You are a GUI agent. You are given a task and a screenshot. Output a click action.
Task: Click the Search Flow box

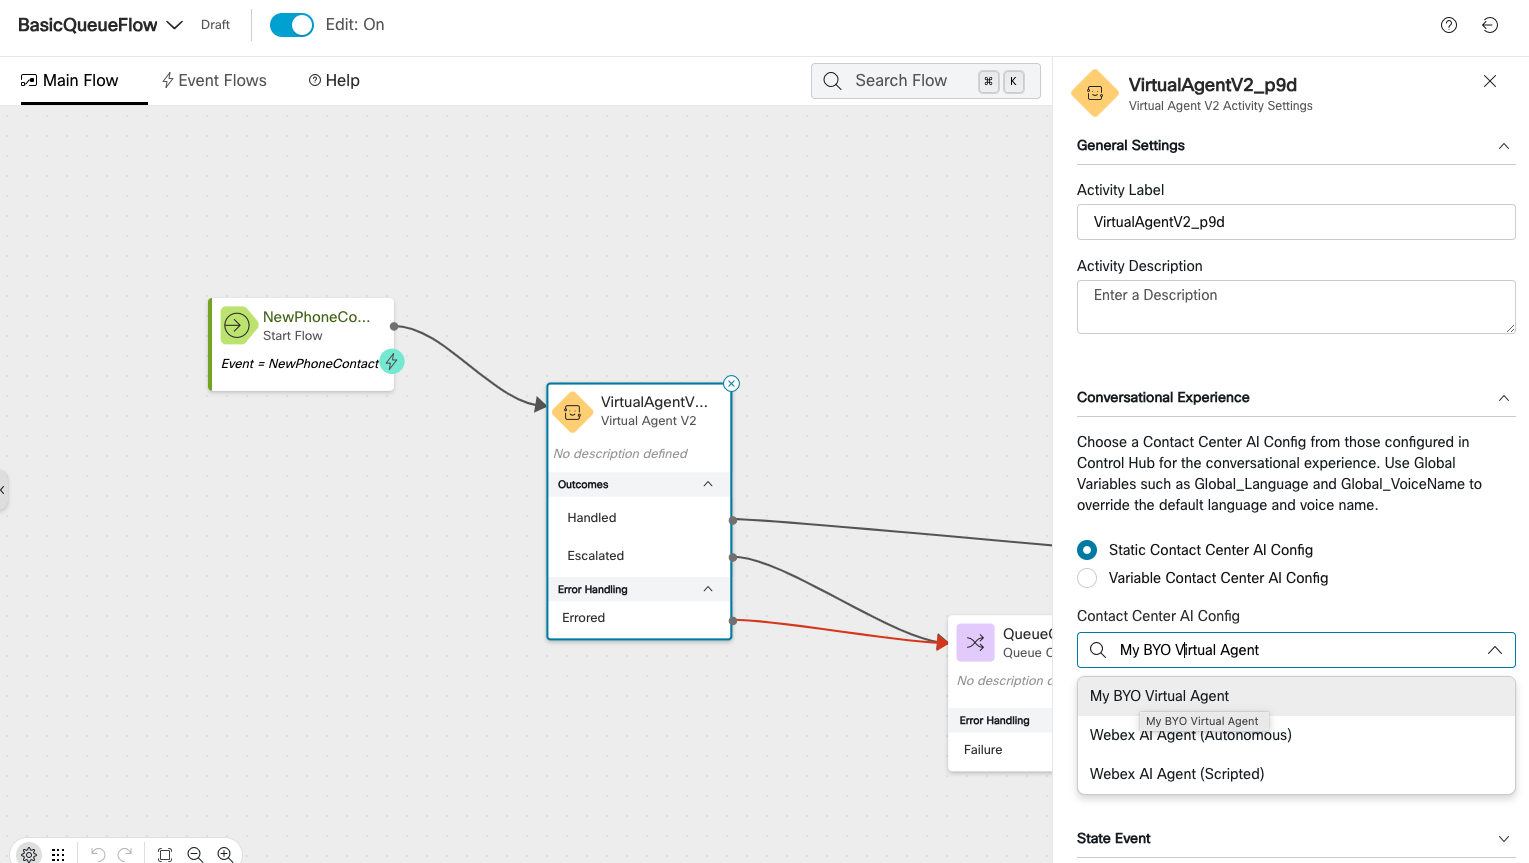click(925, 81)
